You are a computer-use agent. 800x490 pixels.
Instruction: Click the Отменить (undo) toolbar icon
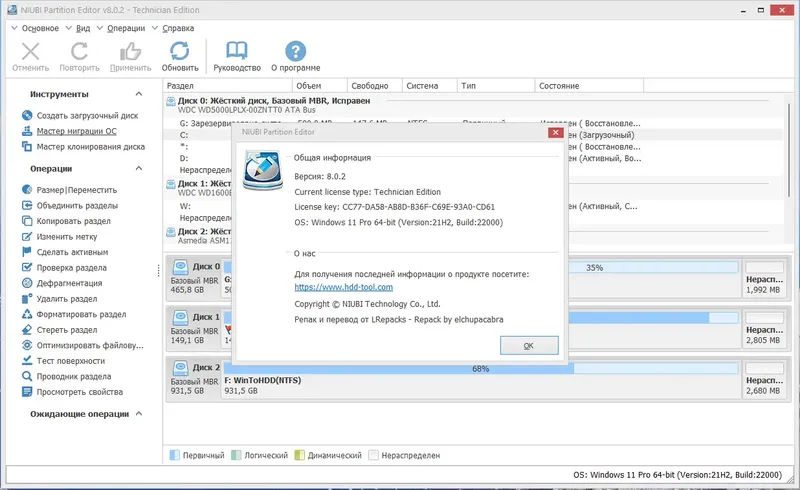31,52
